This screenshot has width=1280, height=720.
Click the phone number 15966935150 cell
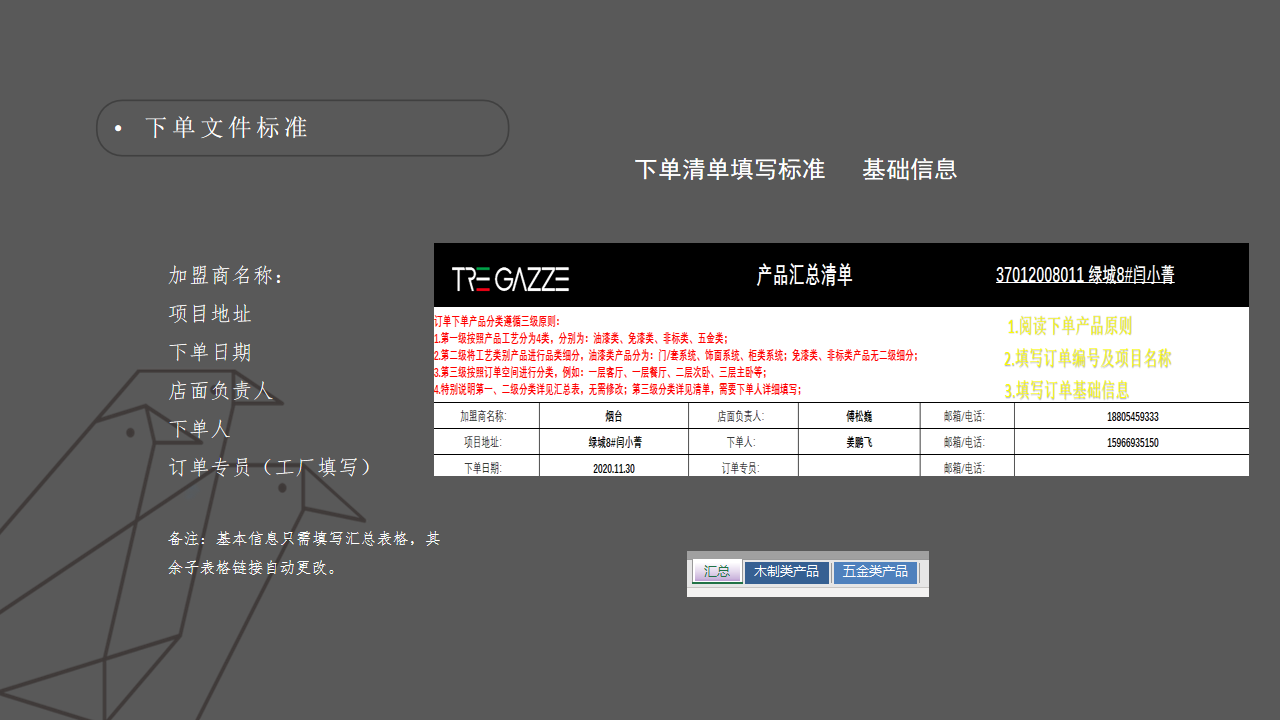[1132, 442]
